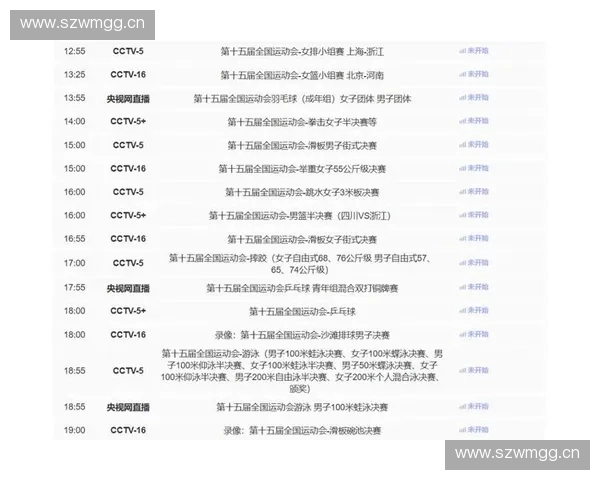The width and height of the screenshot is (600, 480).
Task: Click 未开始 status for 18:00 CCTV-5+ 乒乓球 row
Action: tap(474, 310)
